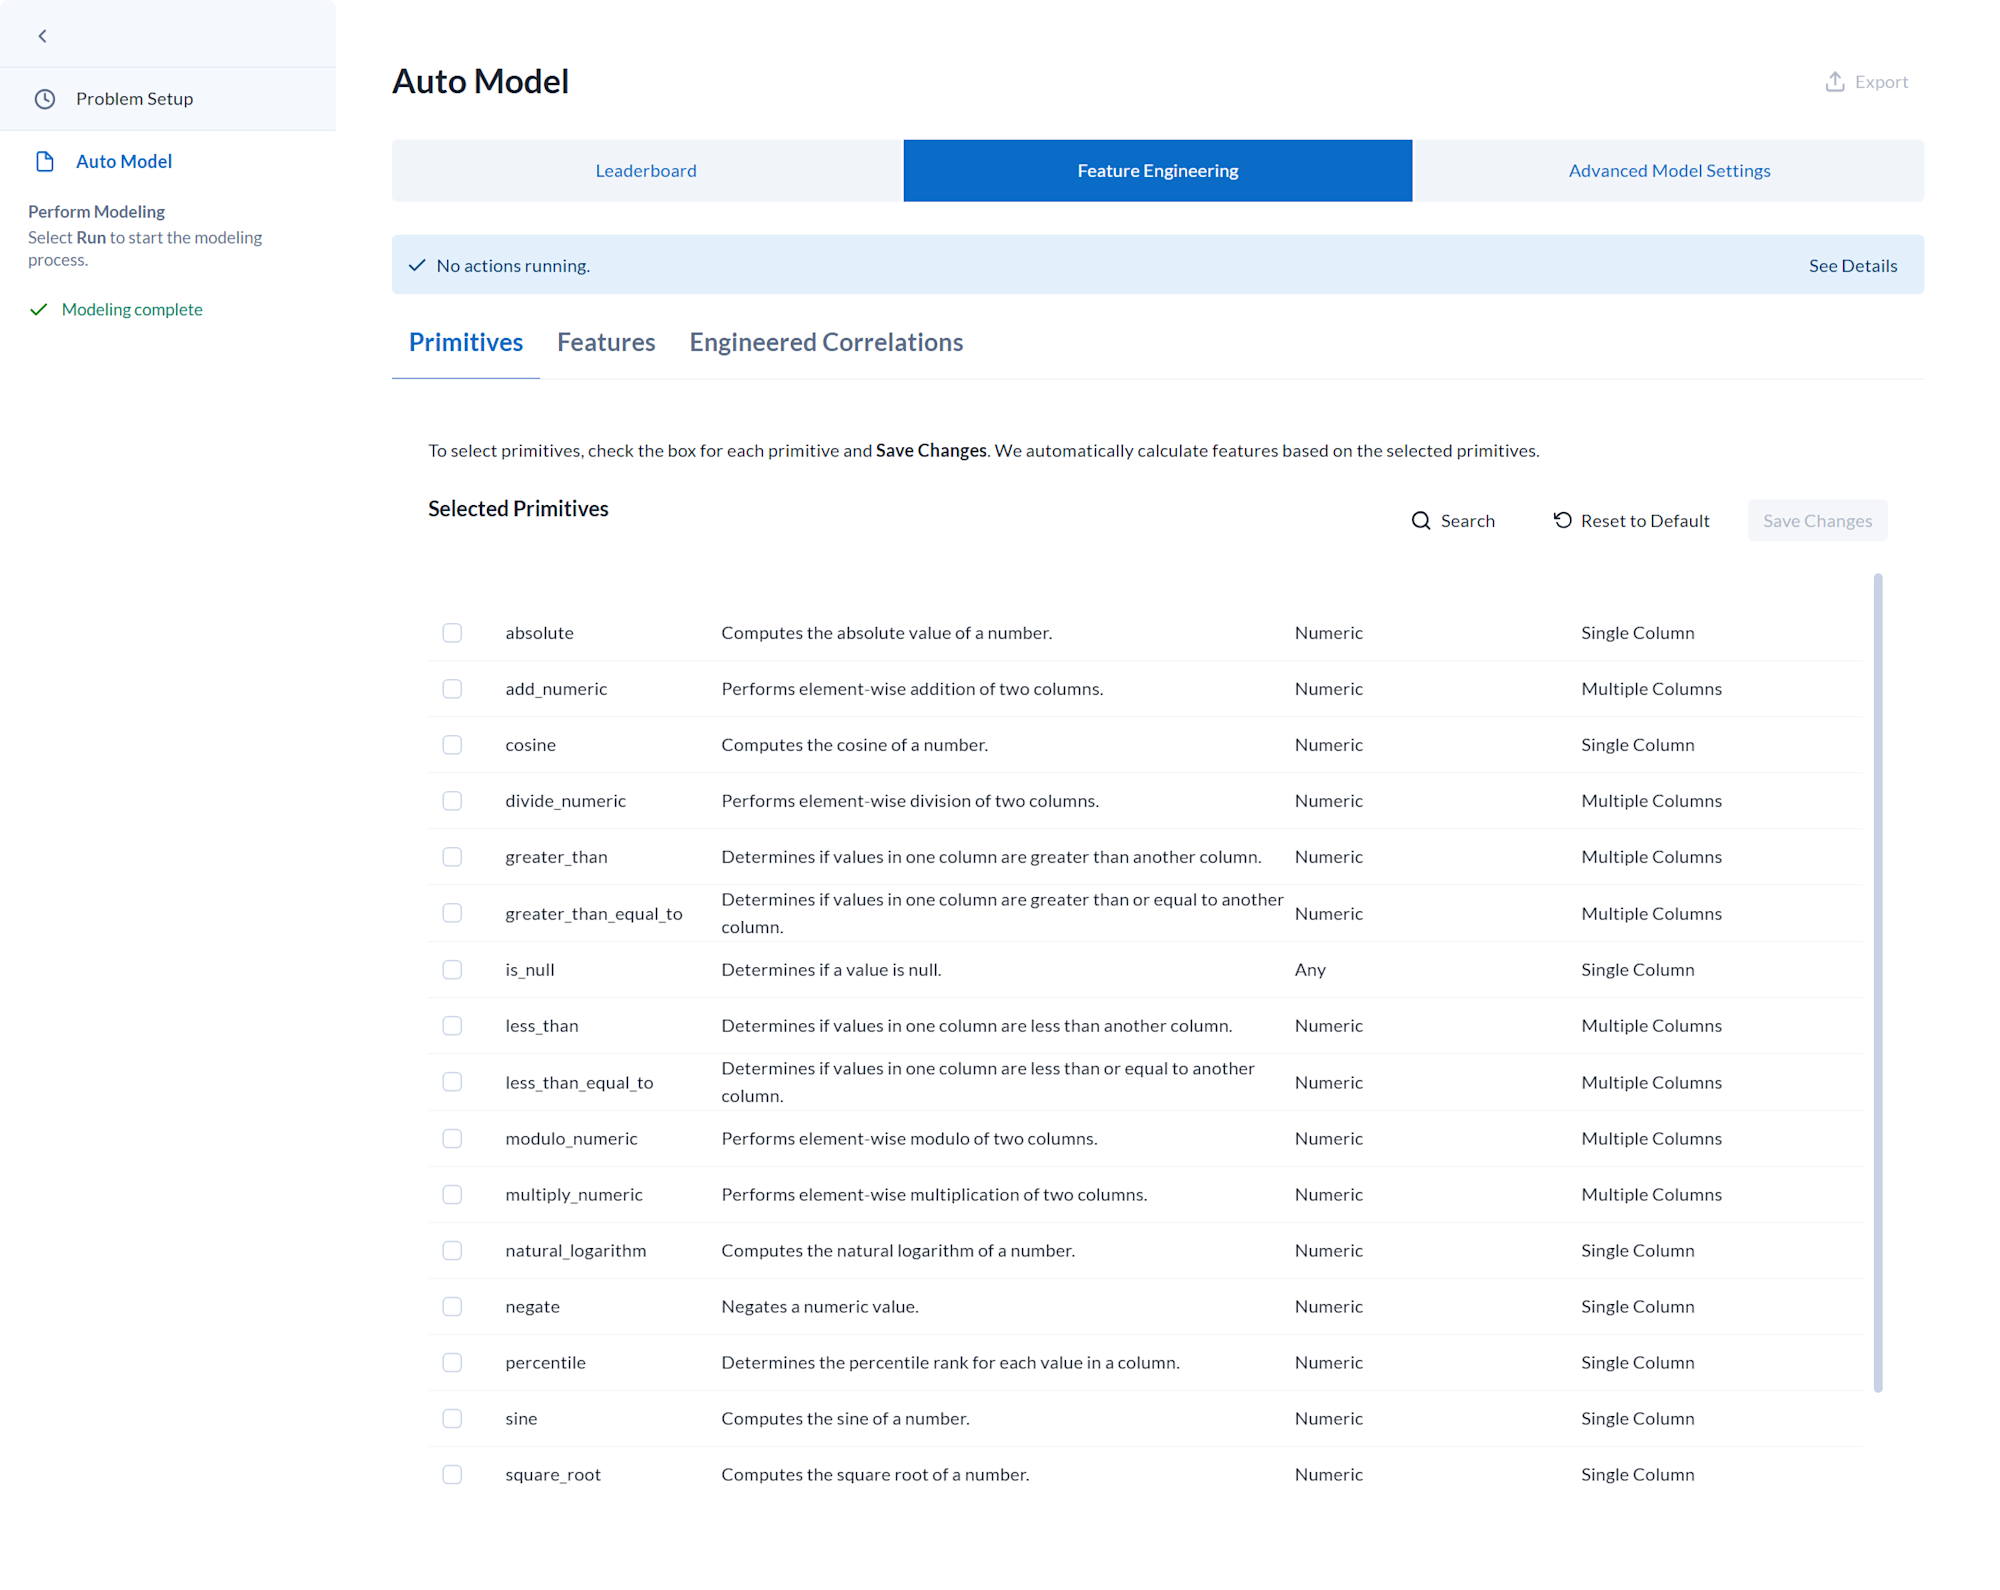Click the 'natural_logarithm' primitive name
This screenshot has height=1590, width=2000.
(575, 1251)
